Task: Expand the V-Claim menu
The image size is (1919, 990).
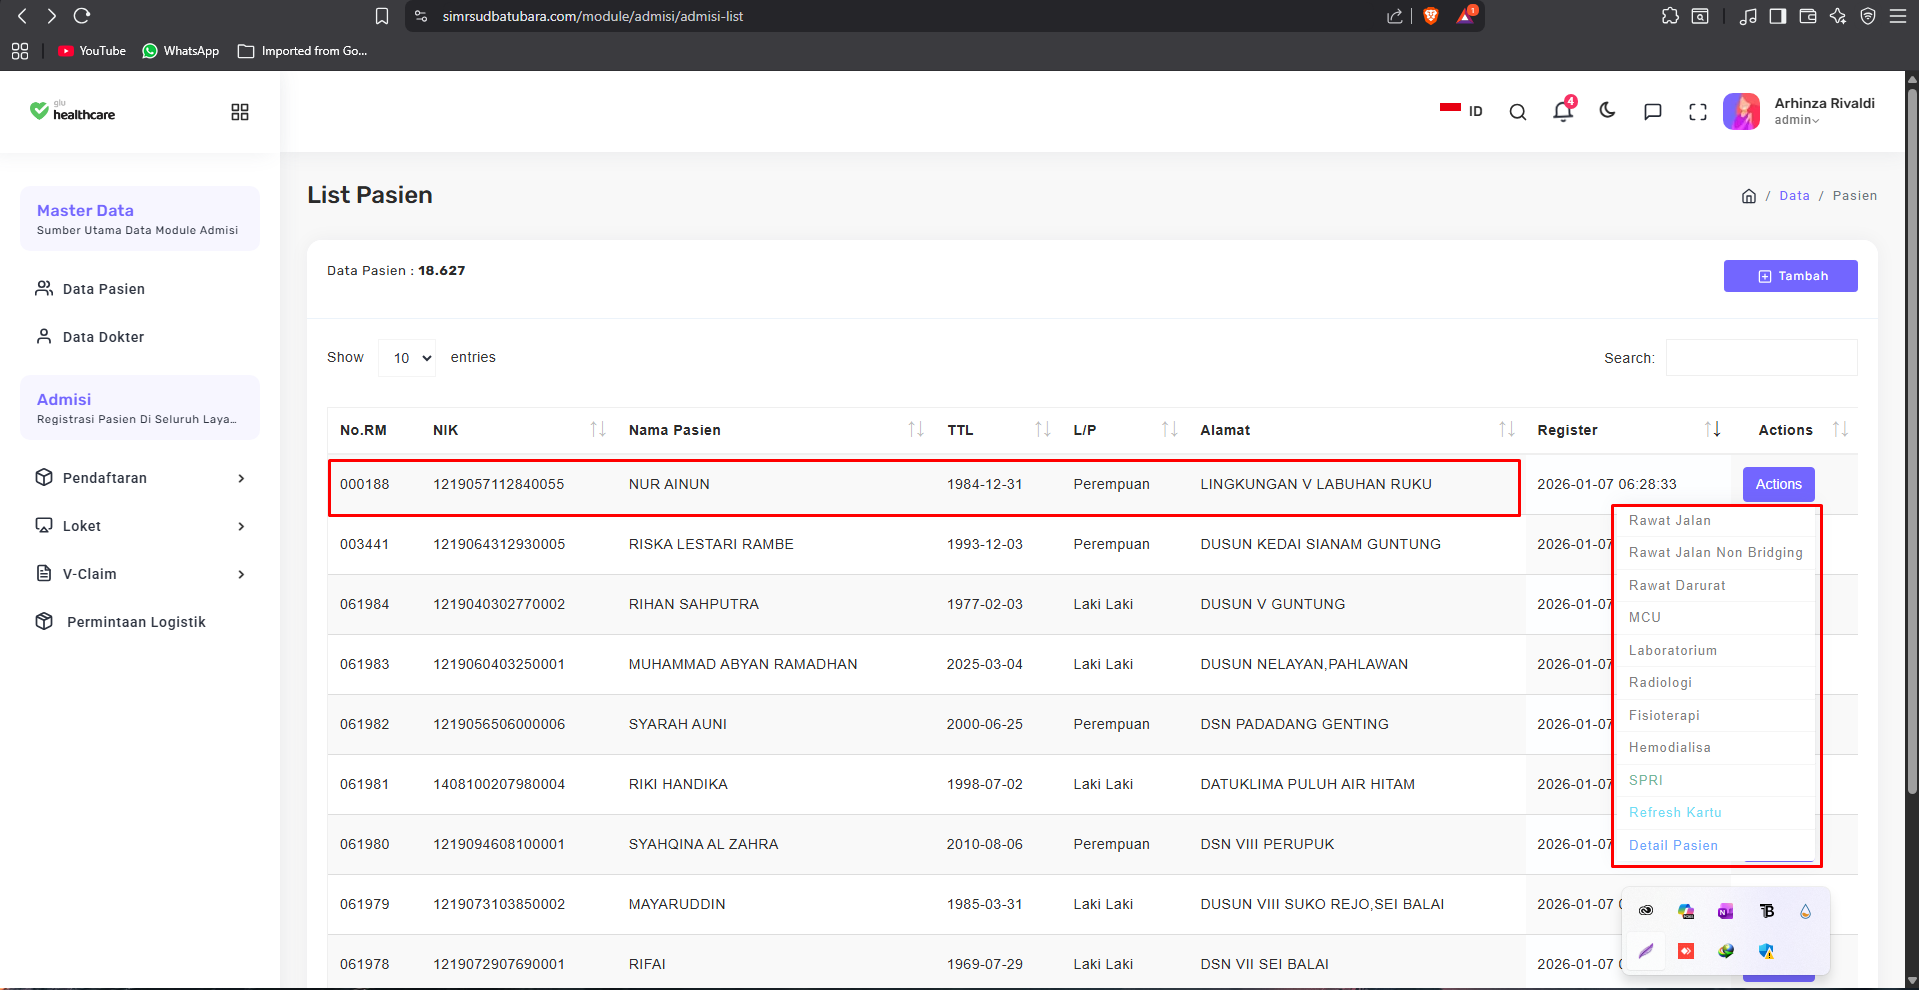Action: pos(140,574)
